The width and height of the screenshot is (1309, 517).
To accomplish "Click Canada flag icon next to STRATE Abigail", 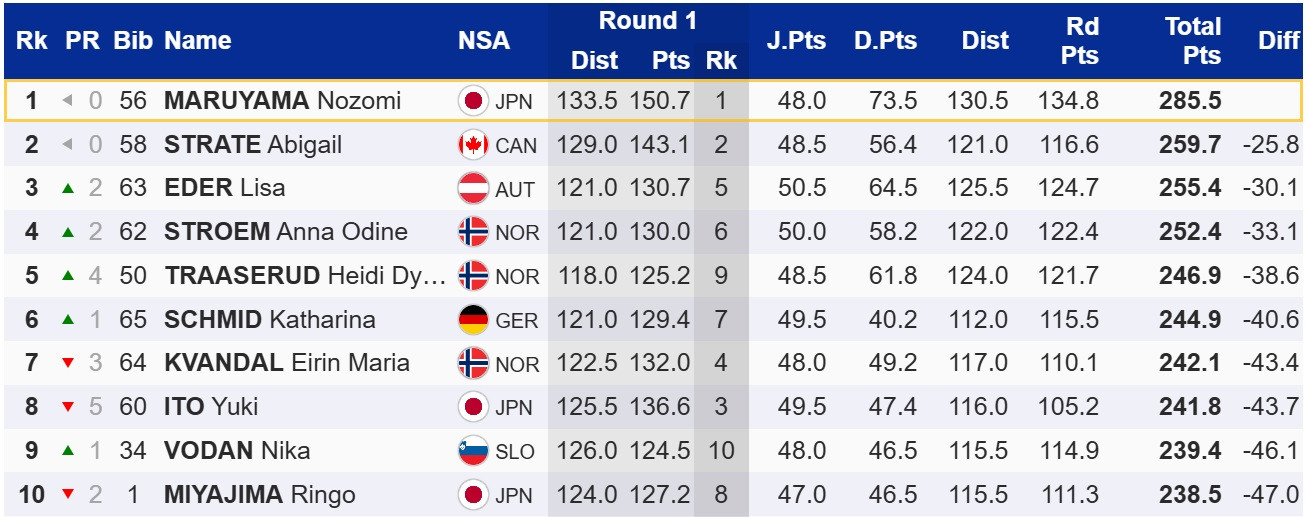I will pos(472,145).
